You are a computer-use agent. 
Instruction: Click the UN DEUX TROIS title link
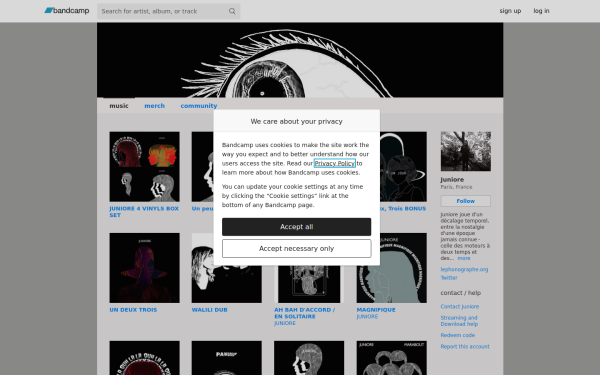133,310
